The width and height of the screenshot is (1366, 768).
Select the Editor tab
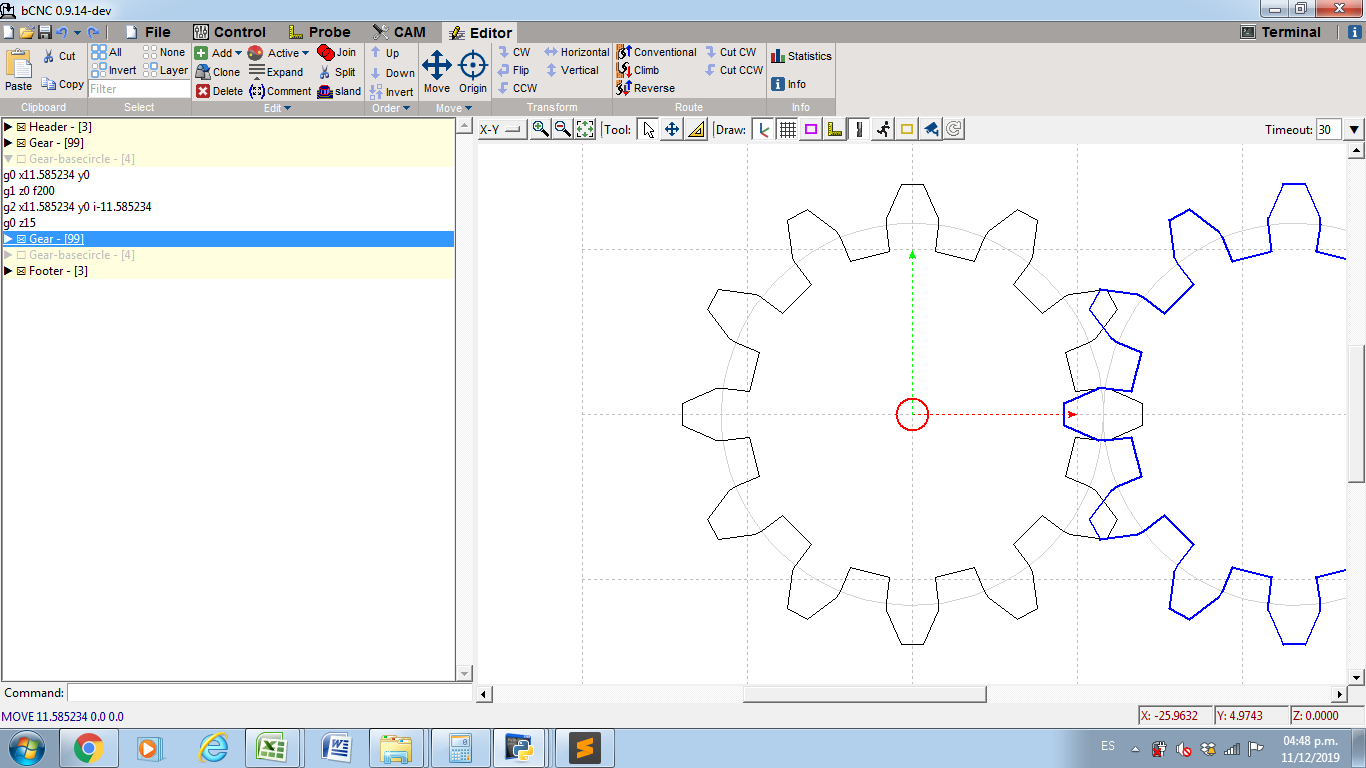480,32
